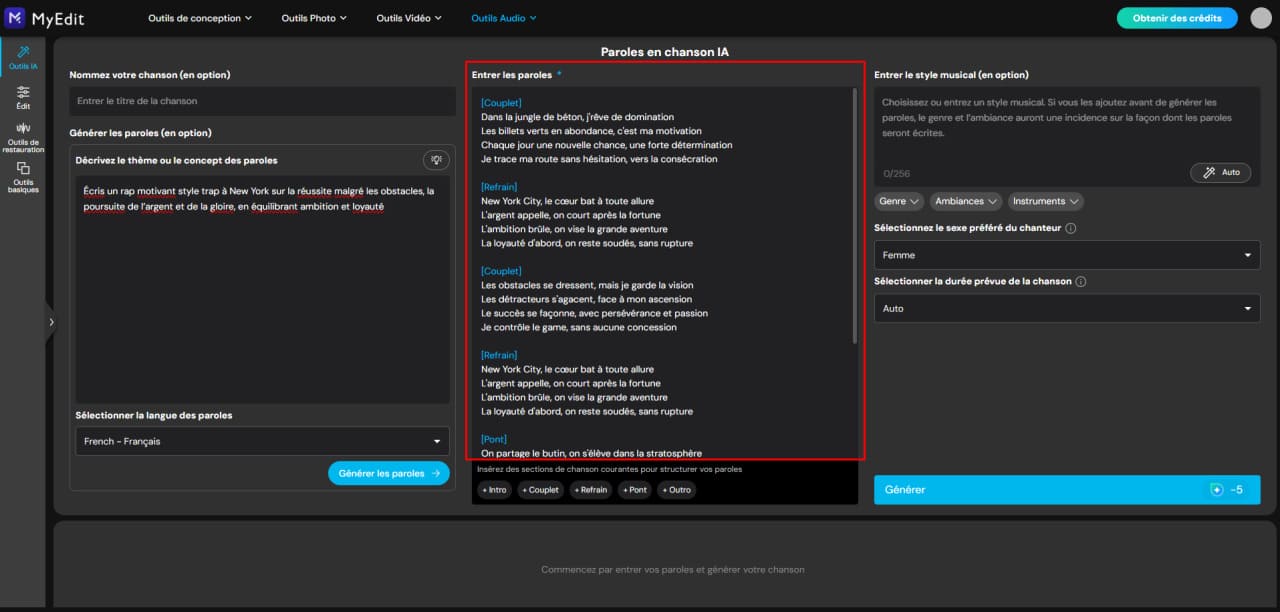The width and height of the screenshot is (1280, 612).
Task: Insert an Intro section tag
Action: 493,490
